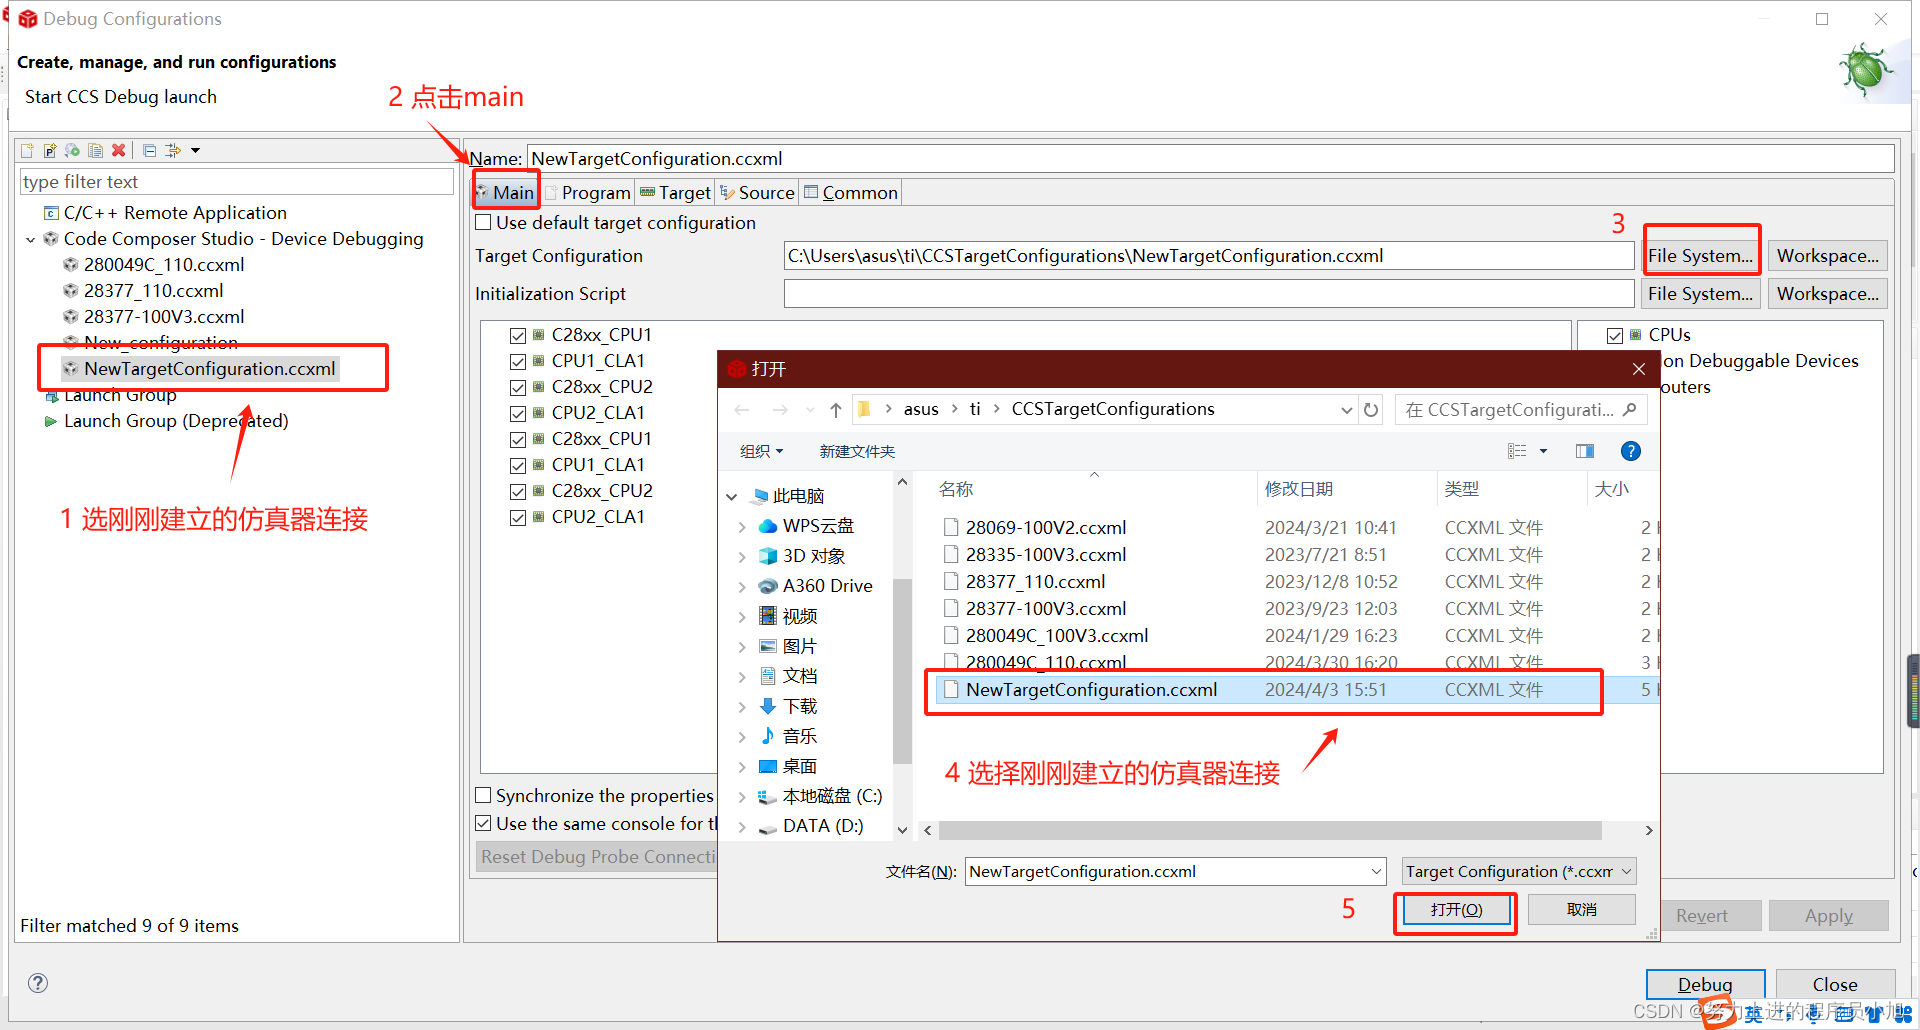
Task: Open DATA (D:) drive in navigation pane
Action: [822, 826]
